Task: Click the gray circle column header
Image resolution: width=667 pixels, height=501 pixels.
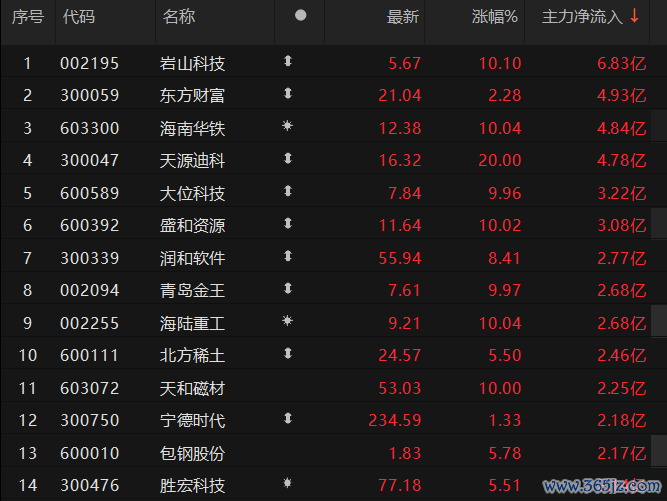Action: (x=301, y=16)
